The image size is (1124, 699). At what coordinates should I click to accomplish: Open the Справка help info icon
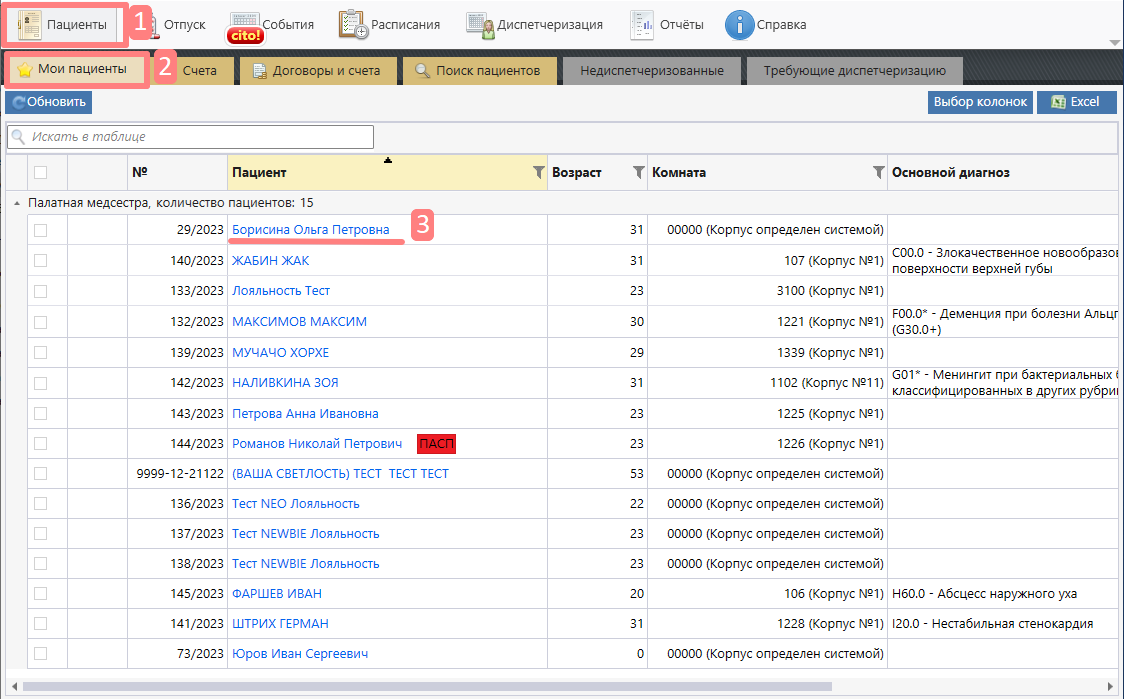(739, 25)
